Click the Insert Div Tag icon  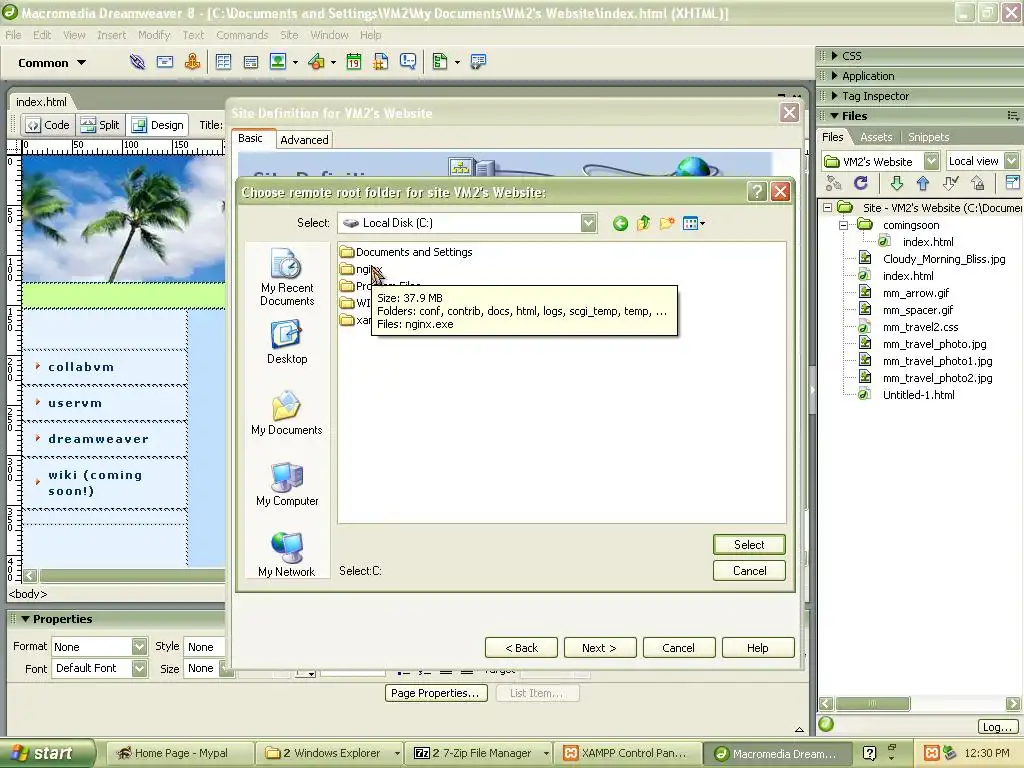tap(251, 62)
